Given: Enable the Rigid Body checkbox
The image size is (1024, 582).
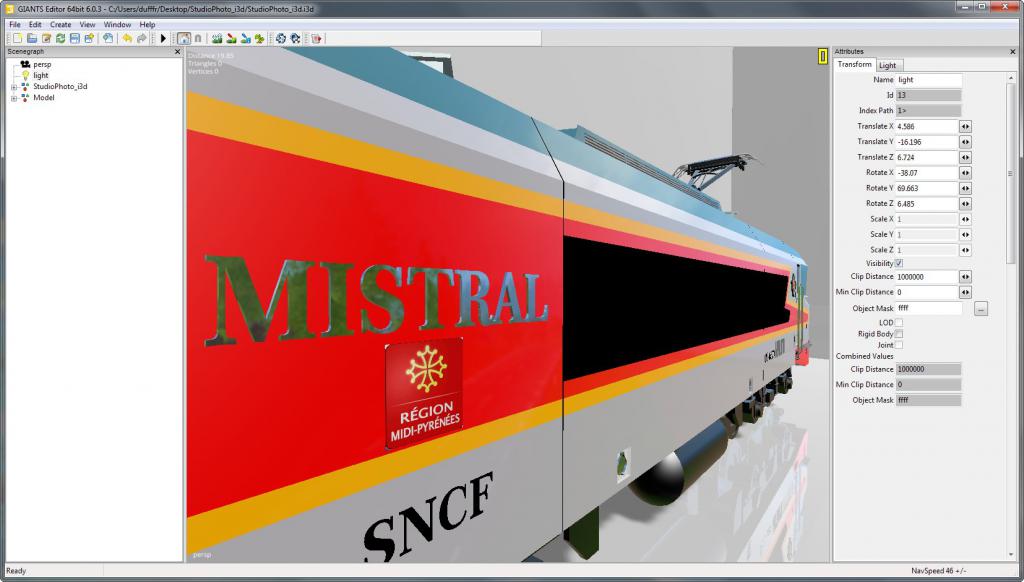Looking at the screenshot, I should click(899, 334).
